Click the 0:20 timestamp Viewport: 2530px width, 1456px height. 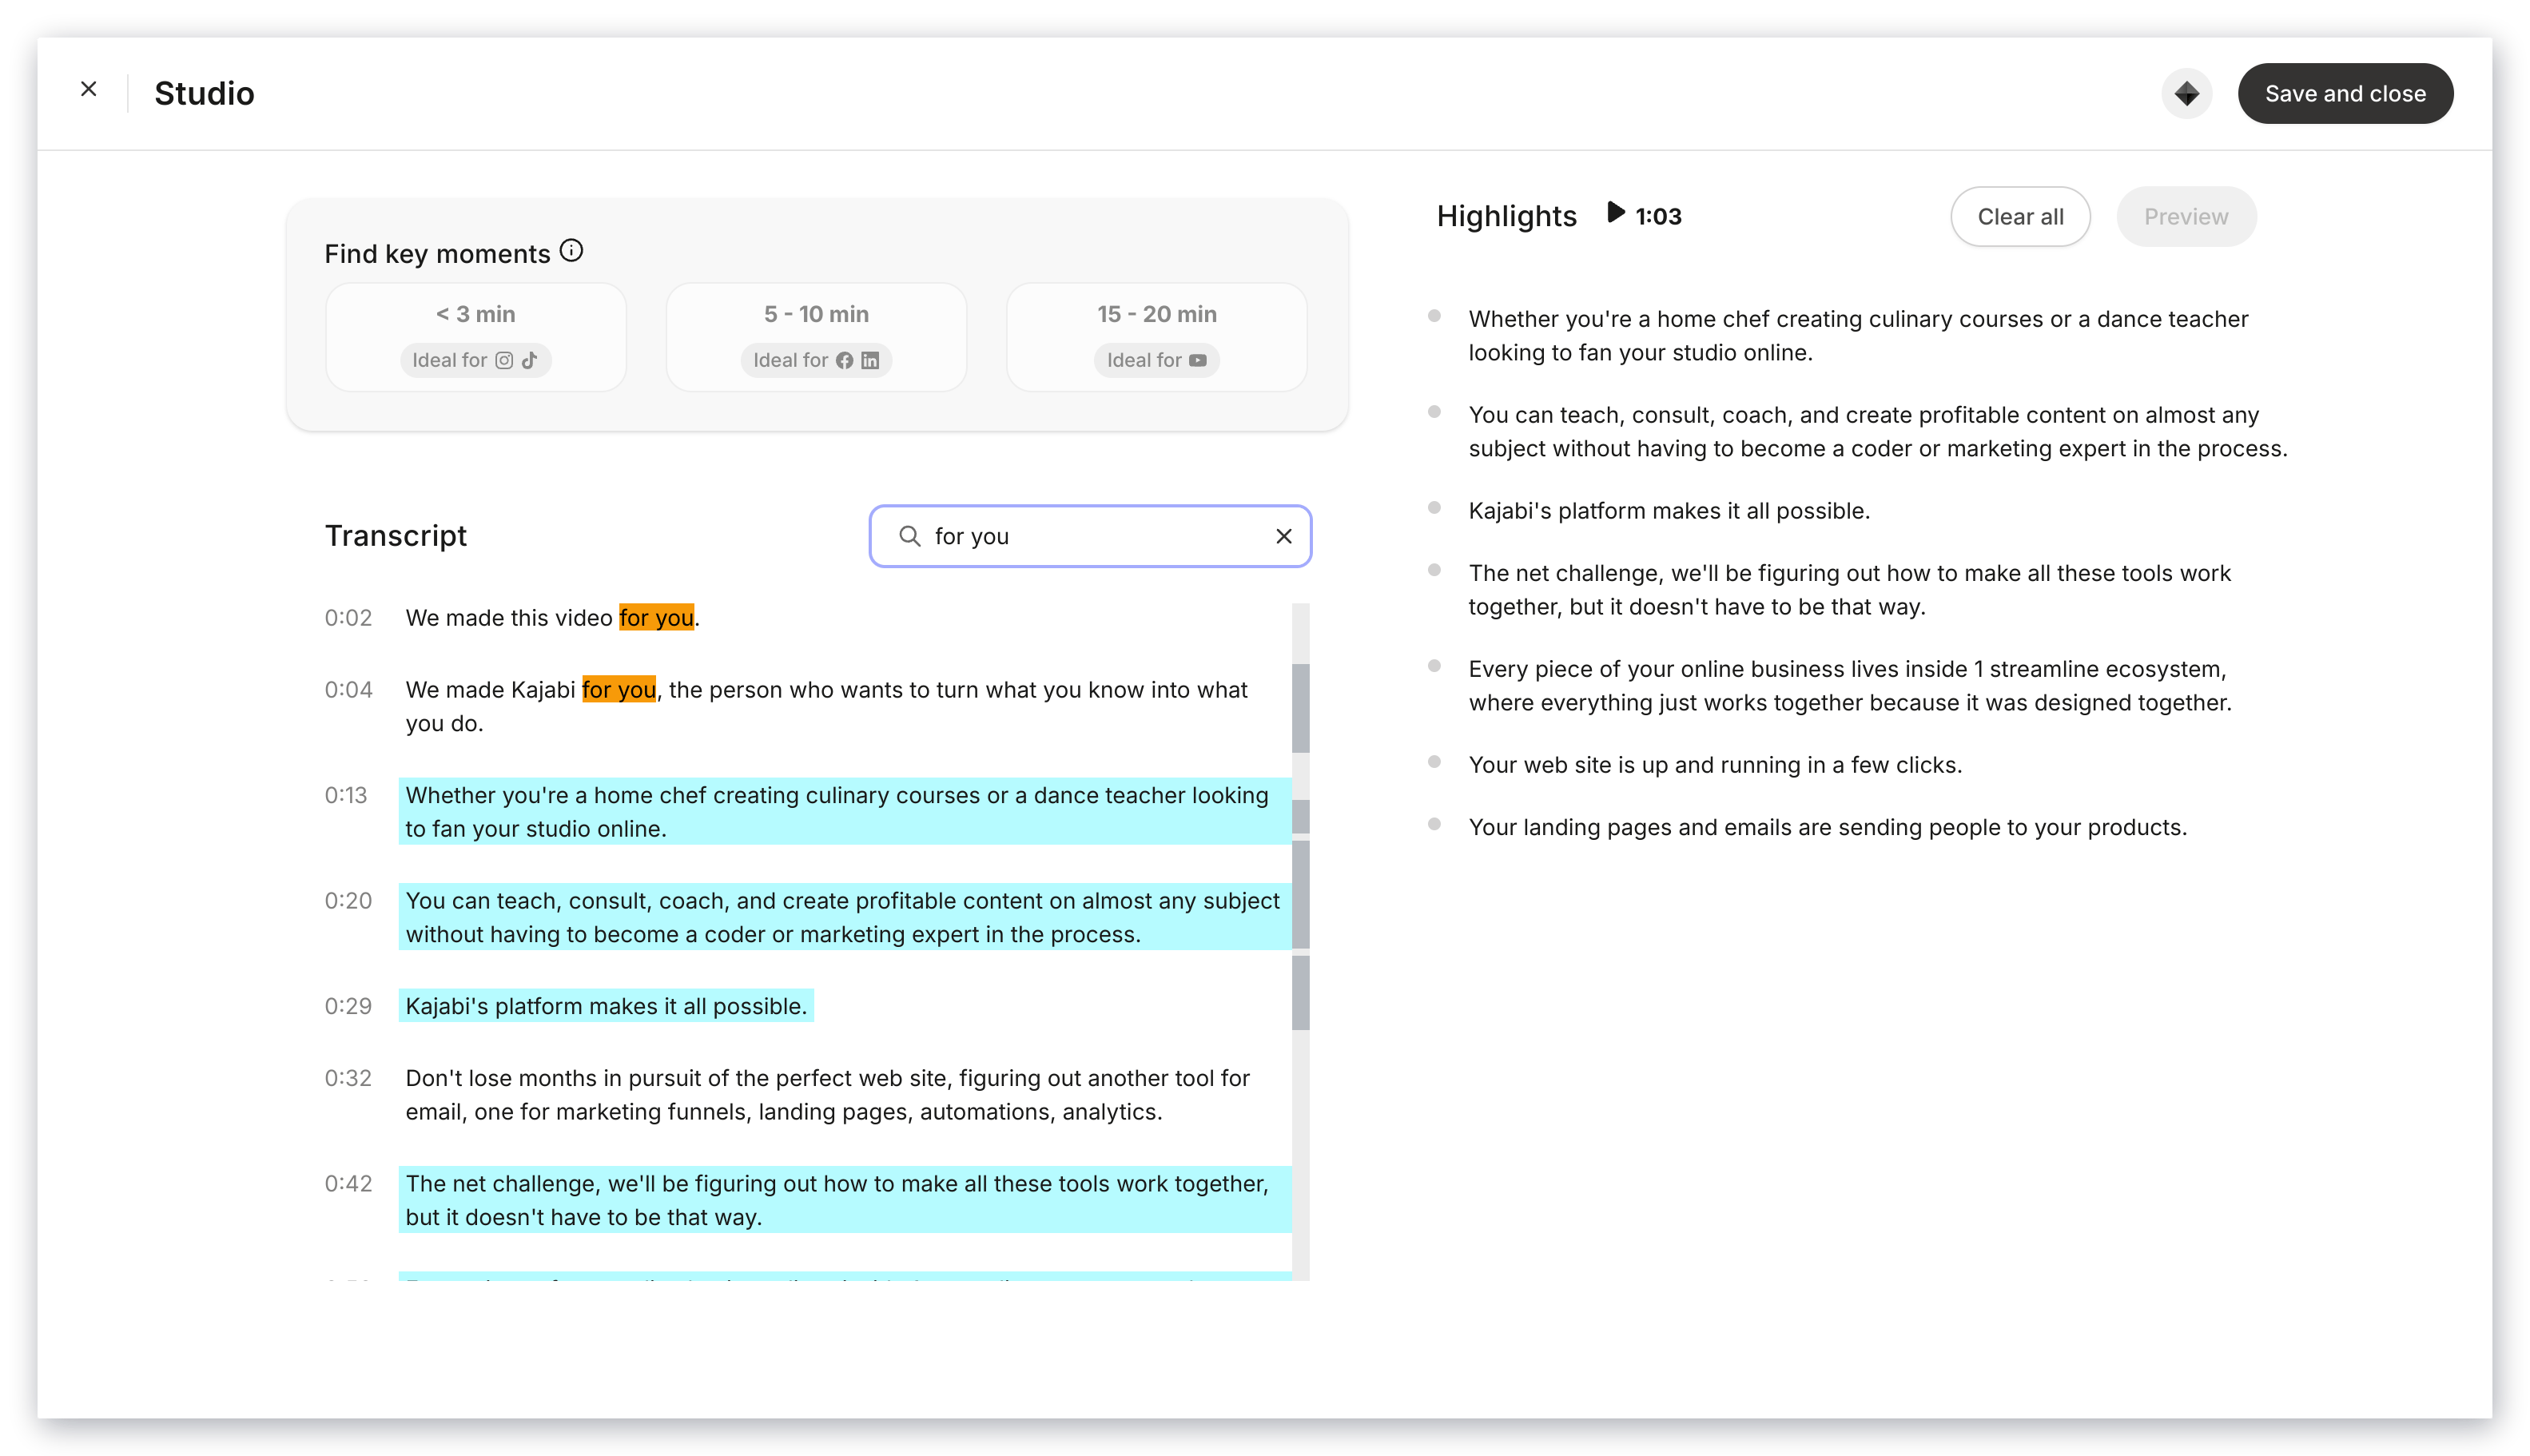pos(348,901)
